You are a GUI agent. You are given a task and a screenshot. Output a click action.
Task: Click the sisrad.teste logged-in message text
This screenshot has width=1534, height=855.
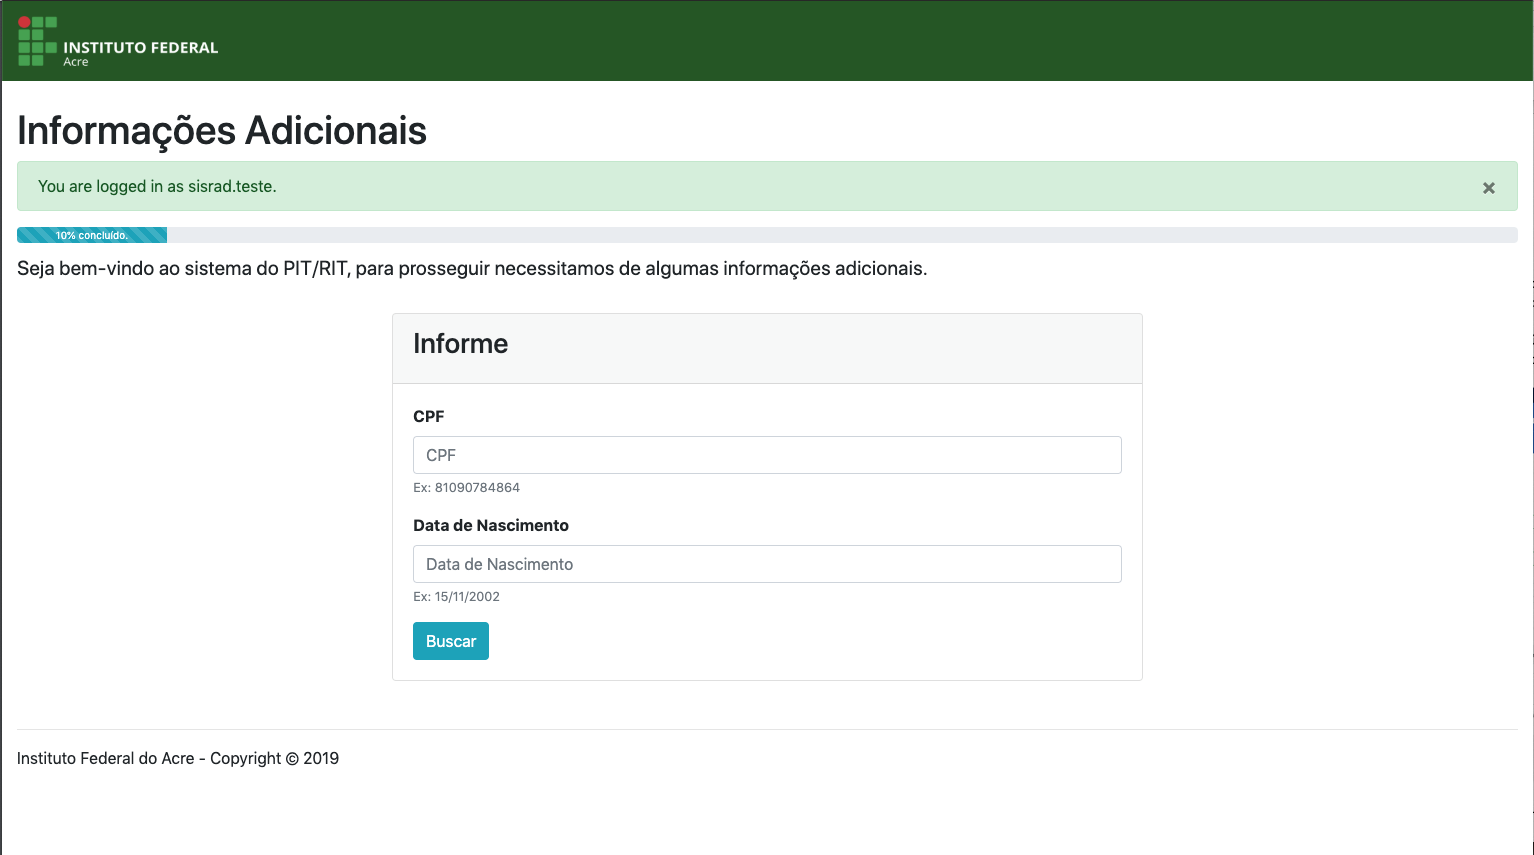coord(157,187)
